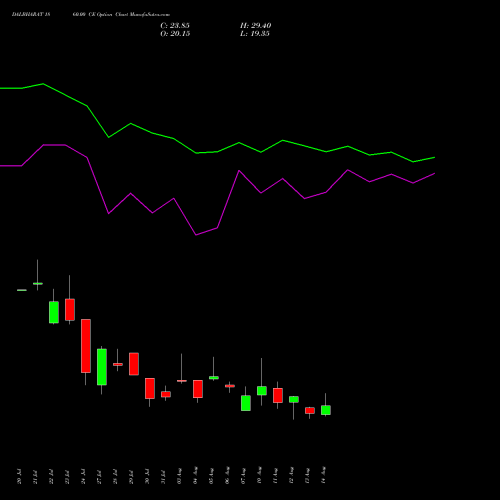Click the '24 Jul' date label
500x500 pixels.
click(x=83, y=477)
